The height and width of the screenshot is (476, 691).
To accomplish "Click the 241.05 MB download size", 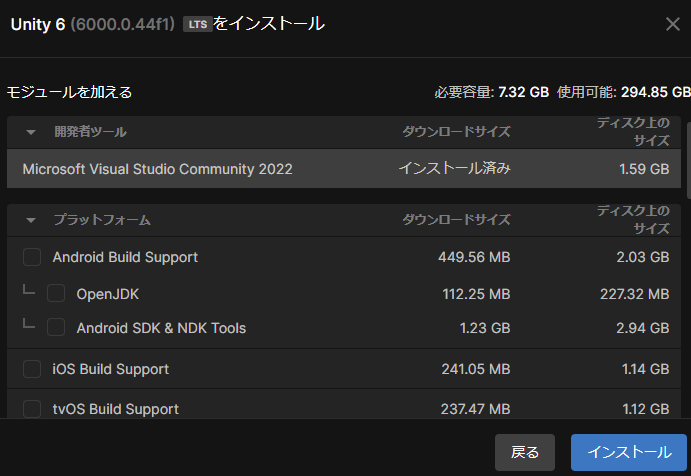I will point(476,369).
